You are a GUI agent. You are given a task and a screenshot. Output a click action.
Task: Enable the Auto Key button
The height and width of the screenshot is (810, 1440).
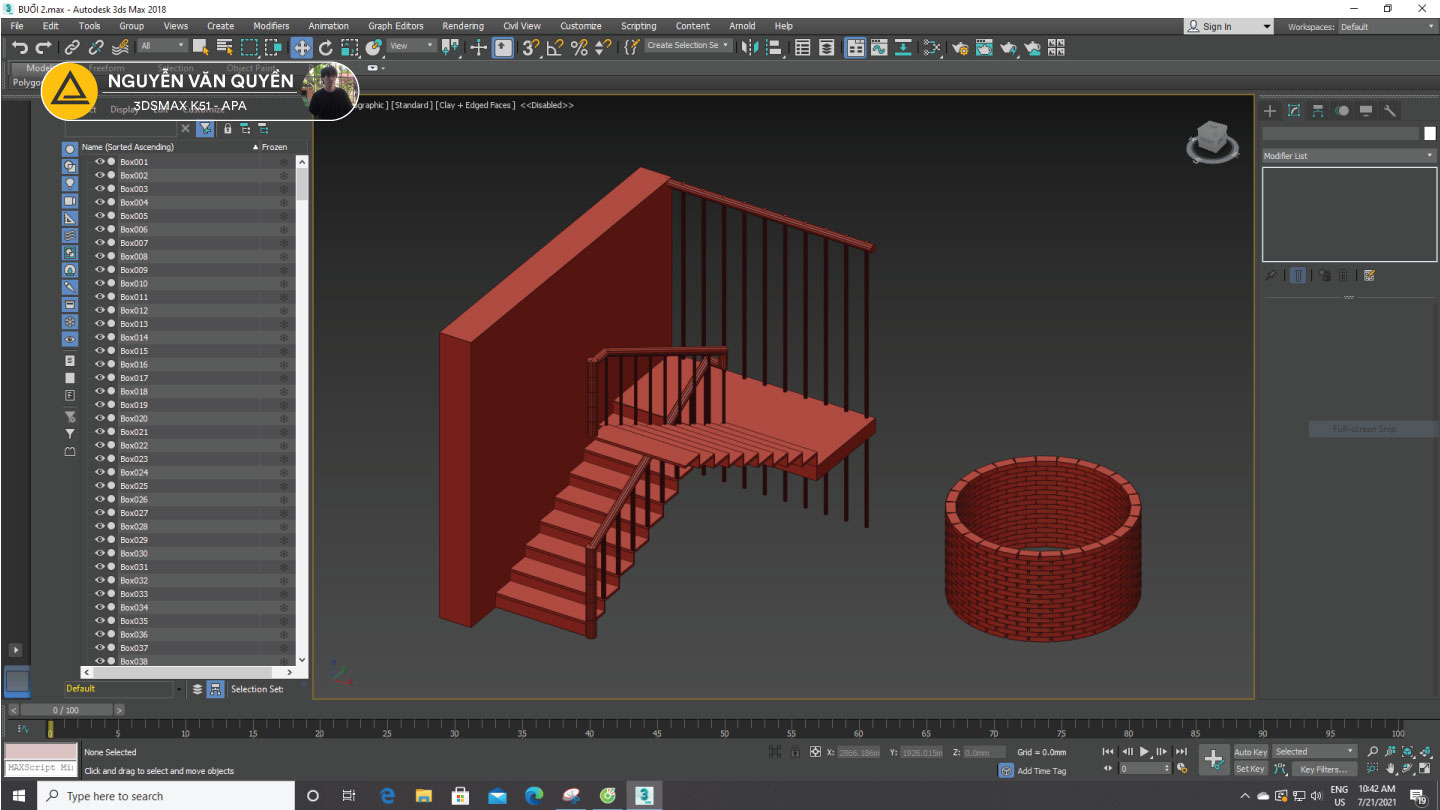pos(1250,752)
